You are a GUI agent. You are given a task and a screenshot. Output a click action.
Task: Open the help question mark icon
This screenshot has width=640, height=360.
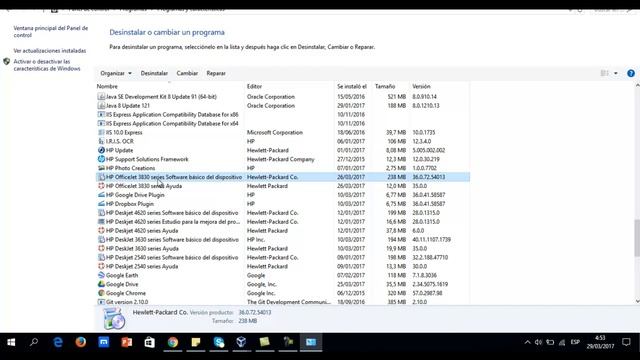631,73
